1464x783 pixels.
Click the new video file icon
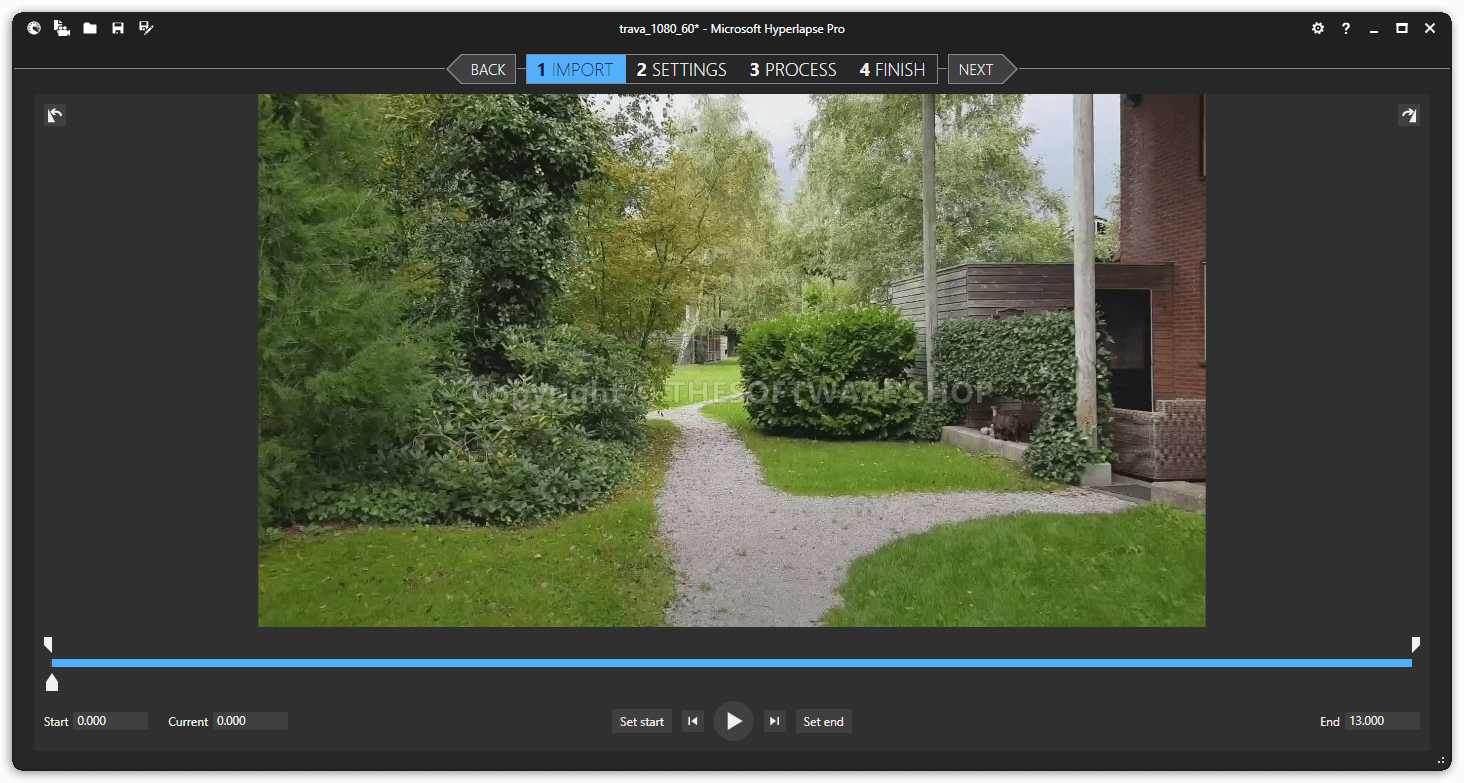point(62,28)
